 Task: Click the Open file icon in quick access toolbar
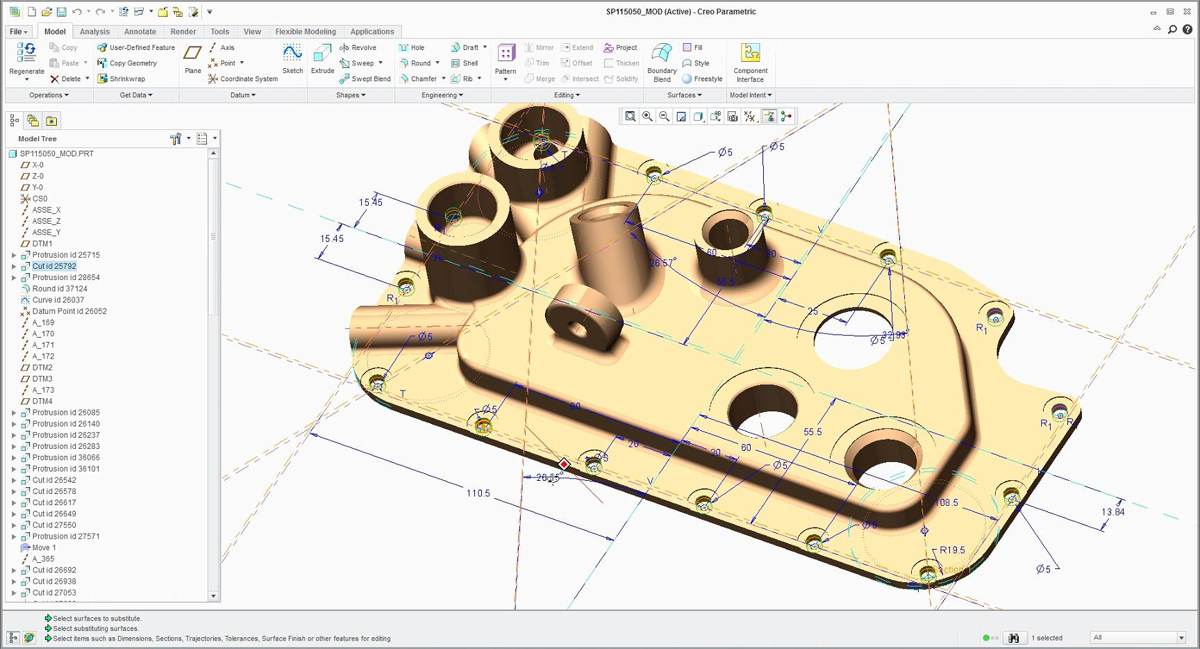coord(47,11)
